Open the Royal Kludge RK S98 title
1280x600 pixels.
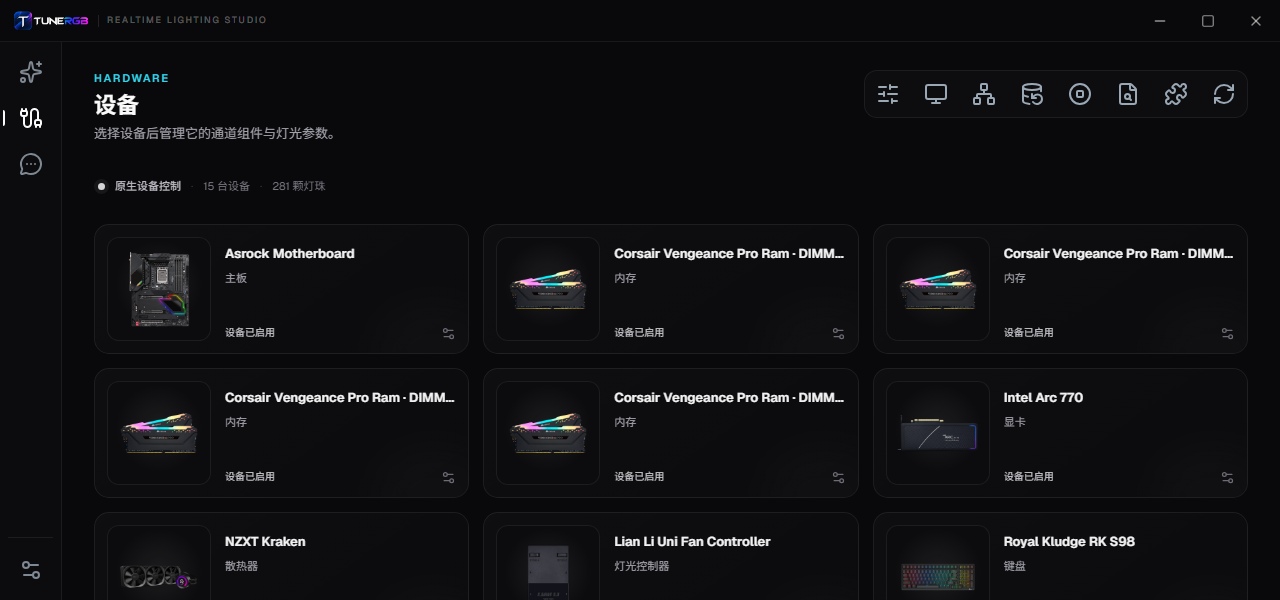(x=1069, y=542)
